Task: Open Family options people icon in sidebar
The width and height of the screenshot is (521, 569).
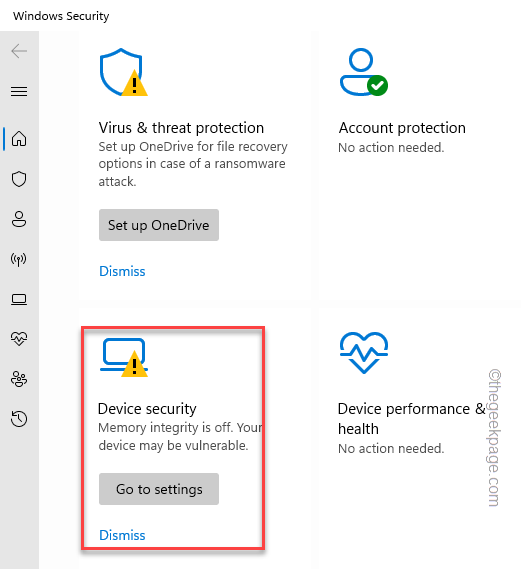Action: pyautogui.click(x=19, y=379)
